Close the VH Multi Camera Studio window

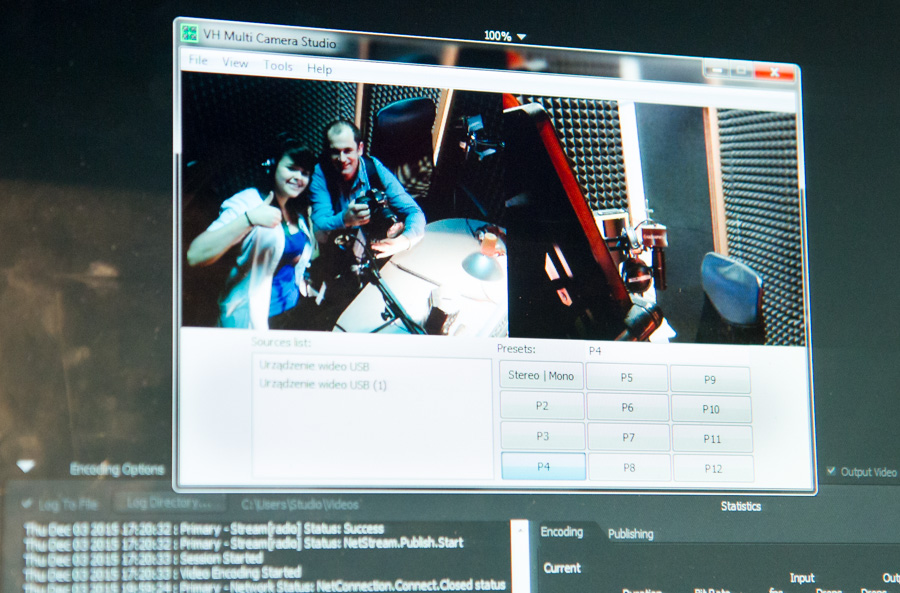coord(774,72)
